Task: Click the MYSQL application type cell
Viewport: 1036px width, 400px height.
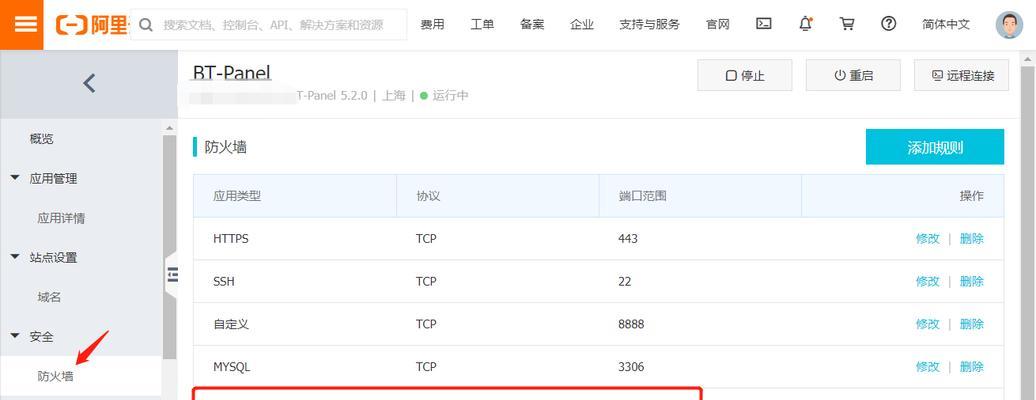Action: point(232,367)
